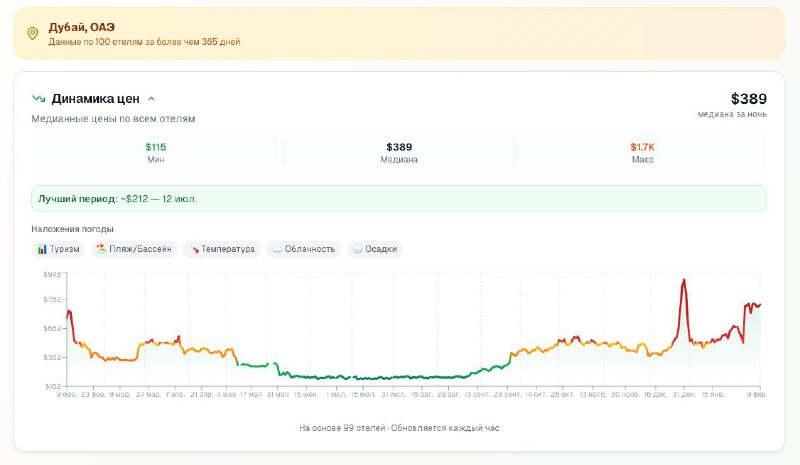Image resolution: width=800 pixels, height=465 pixels.
Task: Click the Лучший период green banner
Action: pyautogui.click(x=399, y=198)
